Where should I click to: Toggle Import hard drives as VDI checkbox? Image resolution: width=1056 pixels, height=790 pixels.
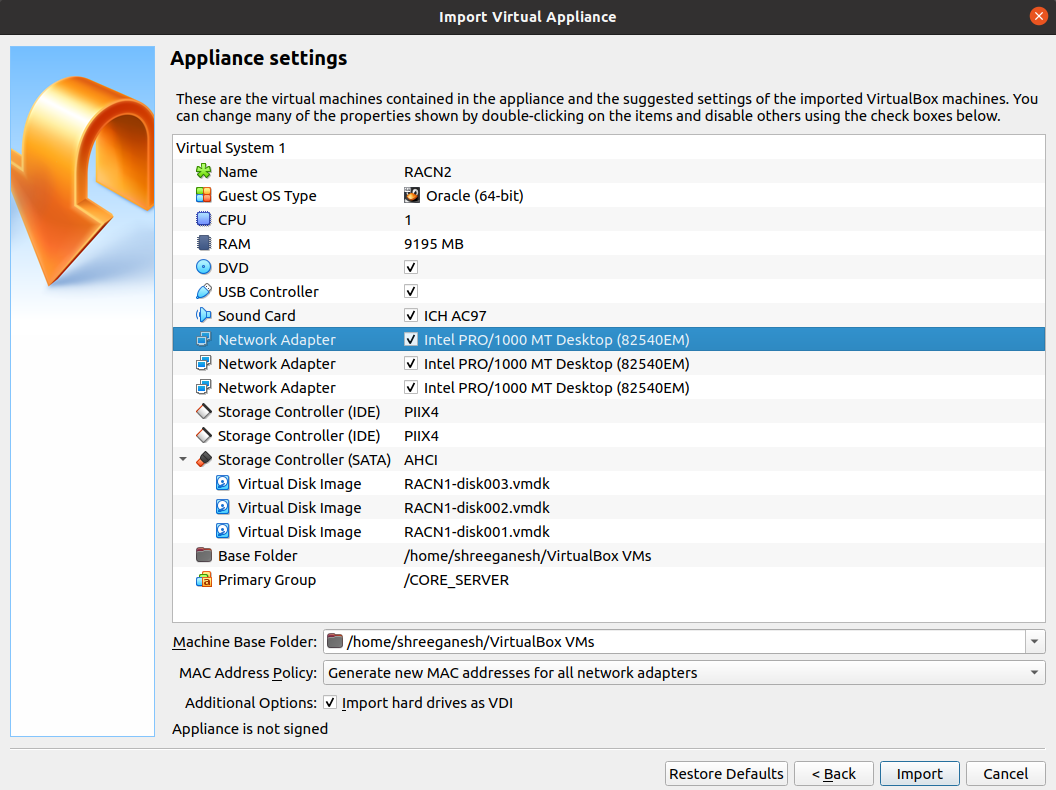(330, 702)
